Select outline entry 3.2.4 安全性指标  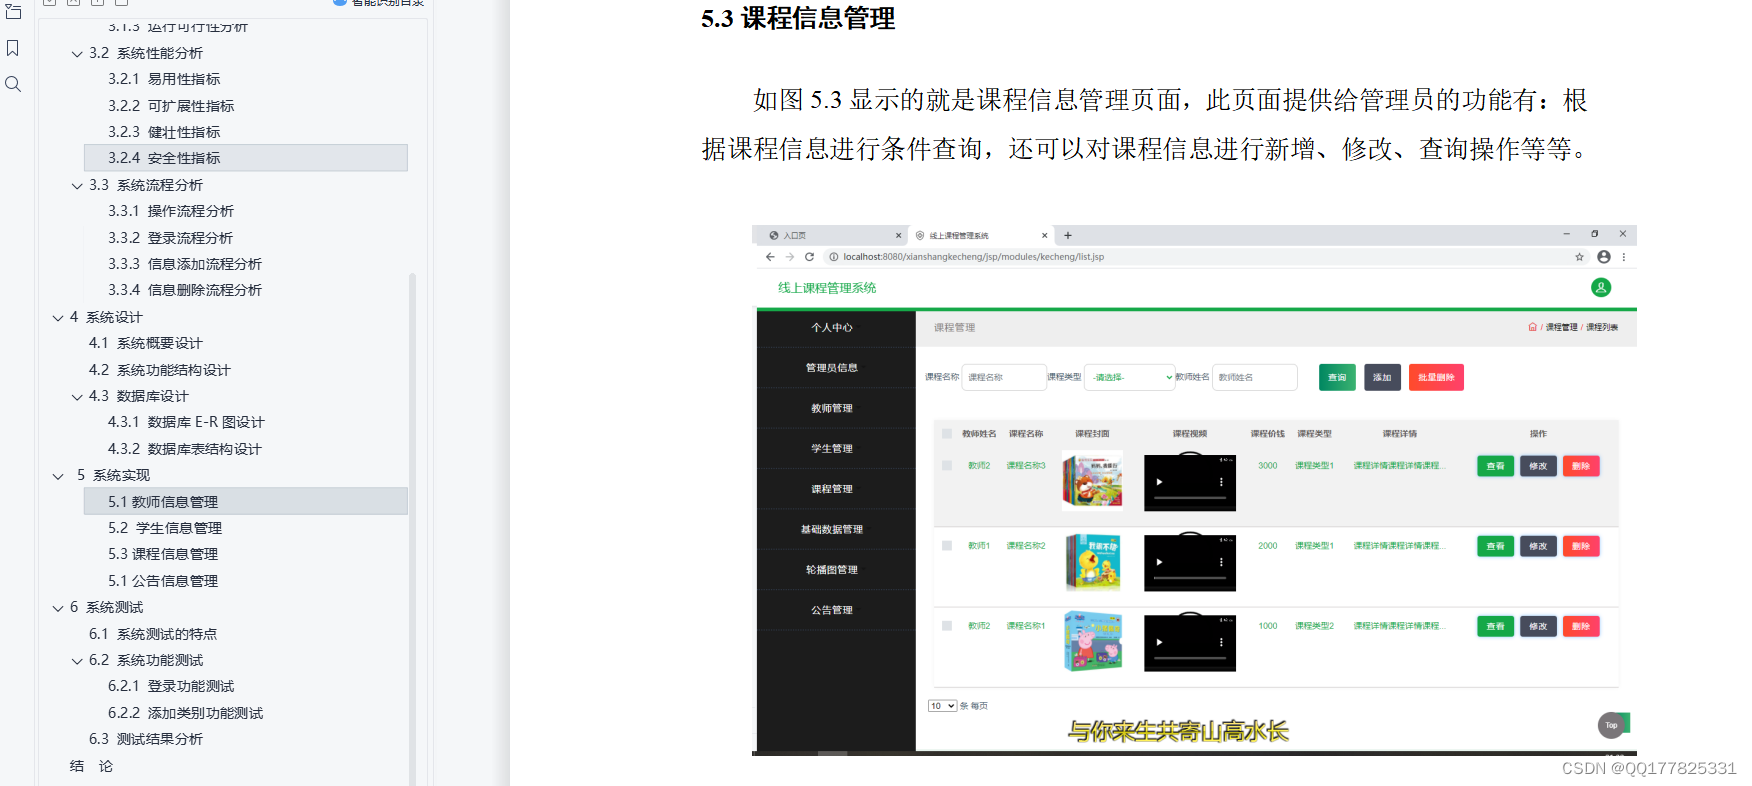[246, 158]
